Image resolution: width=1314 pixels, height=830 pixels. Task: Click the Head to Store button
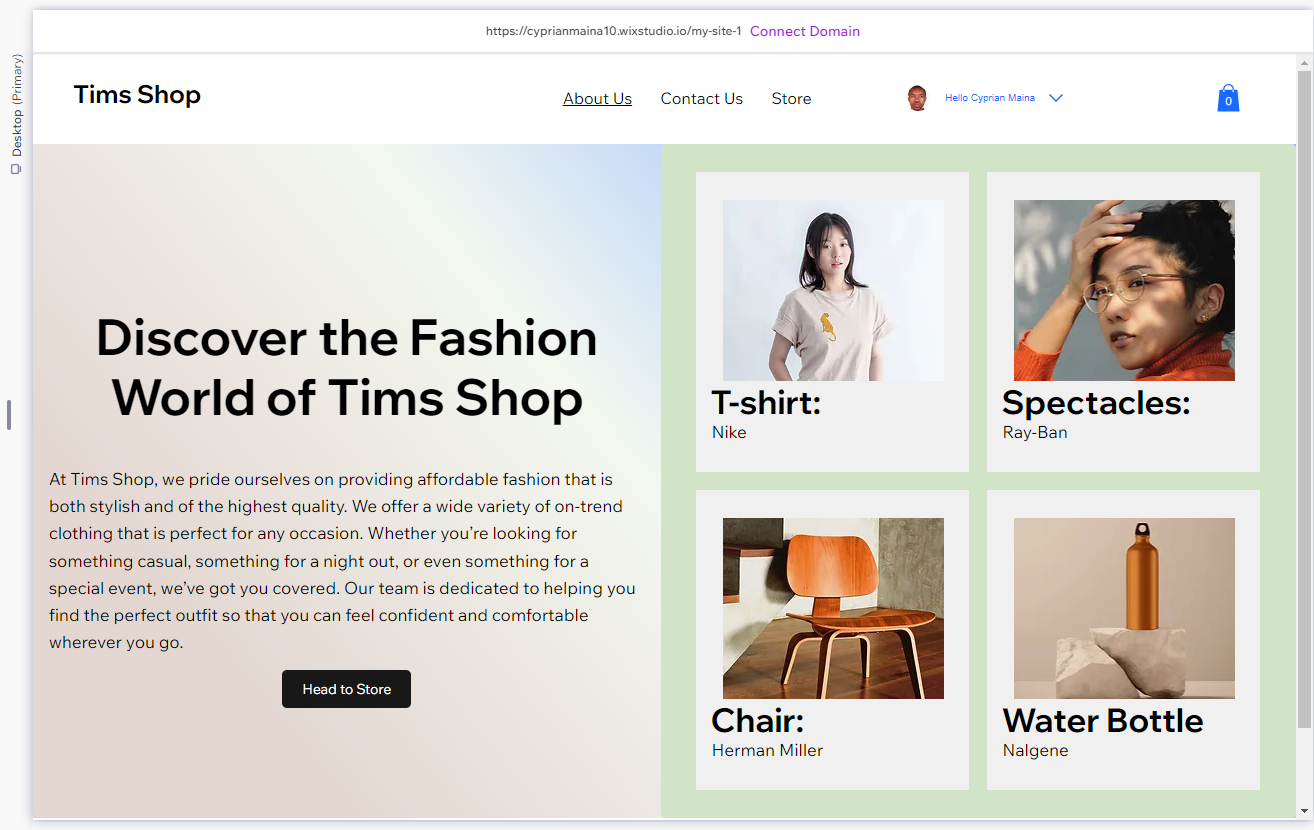[346, 689]
